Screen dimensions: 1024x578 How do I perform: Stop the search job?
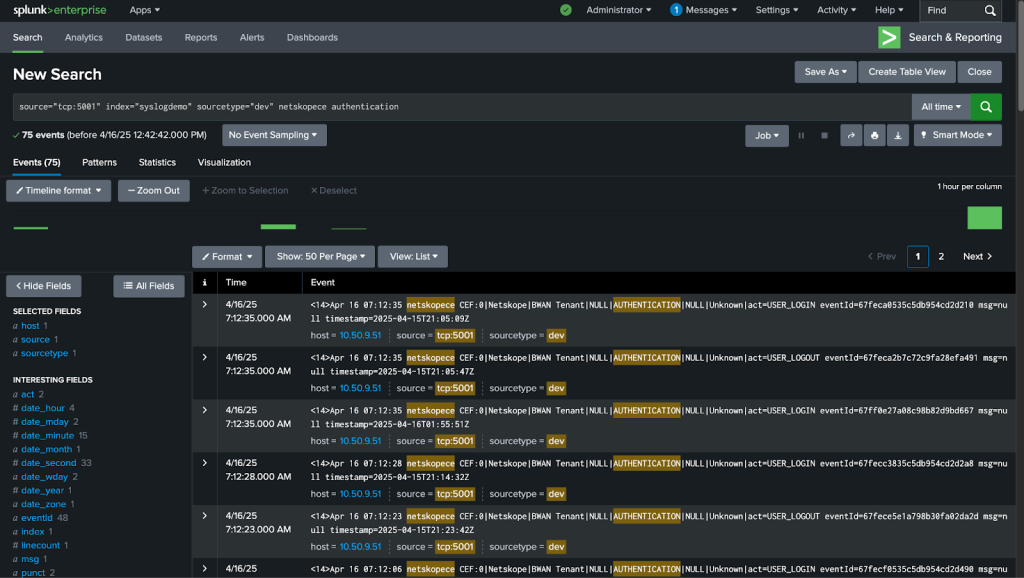[824, 135]
